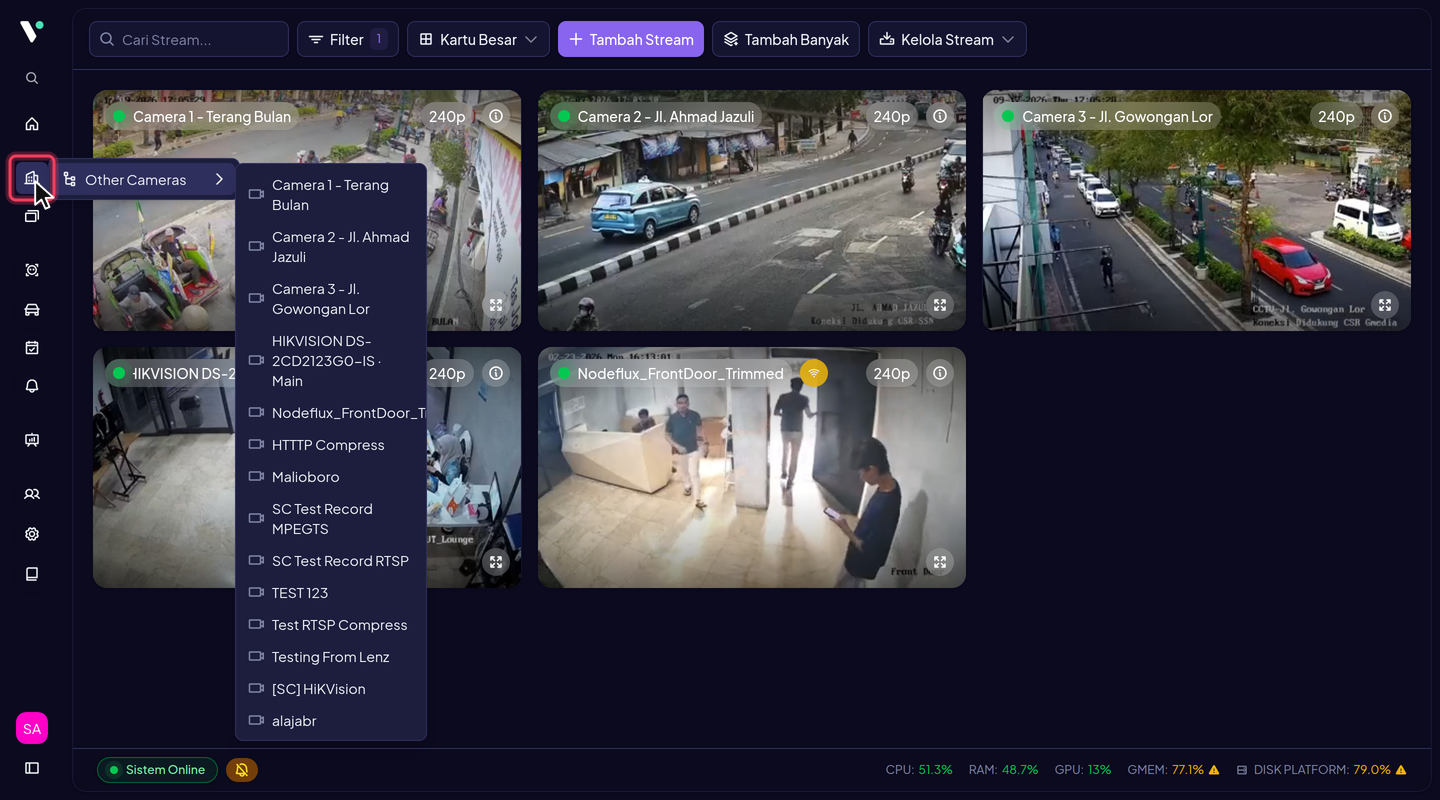Choose Testing From Lenz from the list

(x=331, y=657)
